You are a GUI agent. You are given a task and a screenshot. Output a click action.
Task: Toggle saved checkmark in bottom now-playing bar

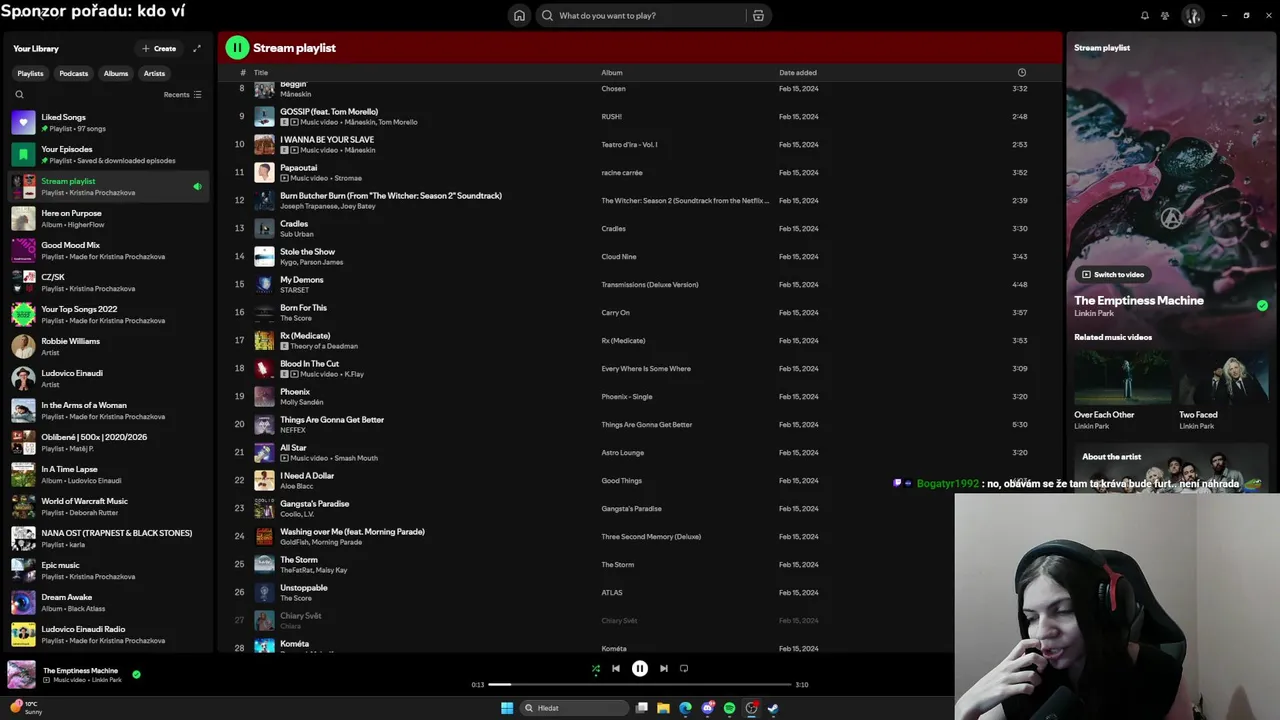[136, 674]
